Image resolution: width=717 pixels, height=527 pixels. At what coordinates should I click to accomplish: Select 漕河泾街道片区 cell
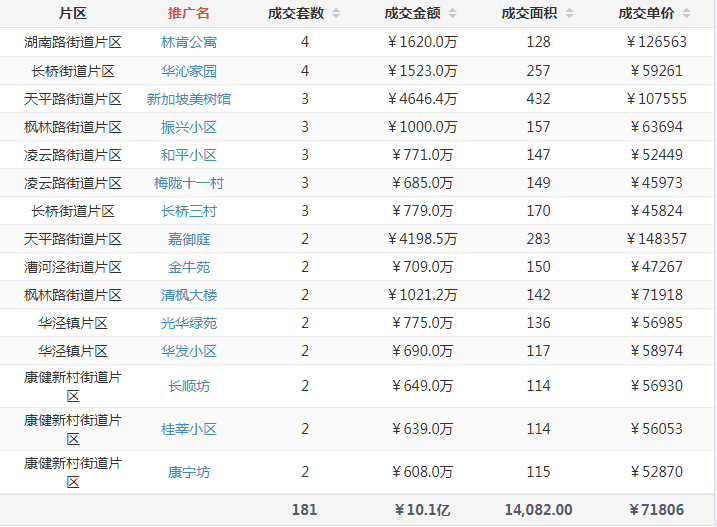coord(73,267)
